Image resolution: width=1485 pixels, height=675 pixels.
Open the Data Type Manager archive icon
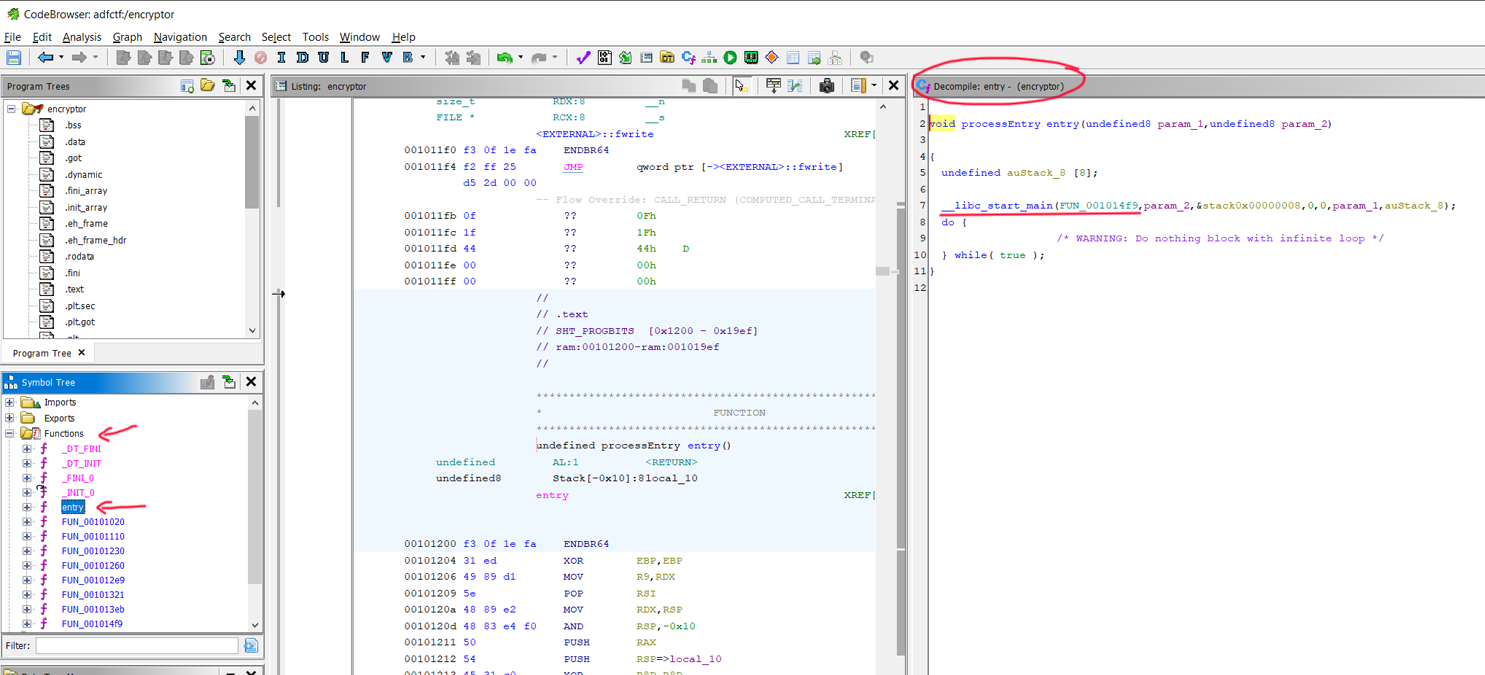pyautogui.click(x=667, y=57)
